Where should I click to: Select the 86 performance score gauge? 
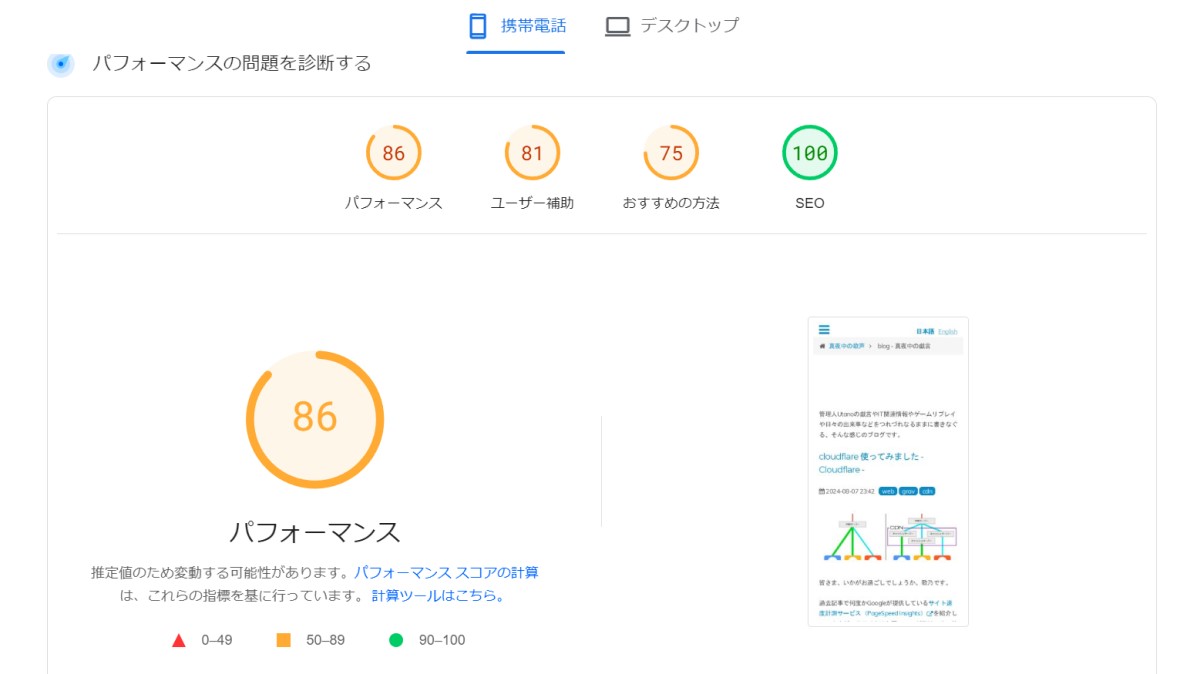point(393,153)
